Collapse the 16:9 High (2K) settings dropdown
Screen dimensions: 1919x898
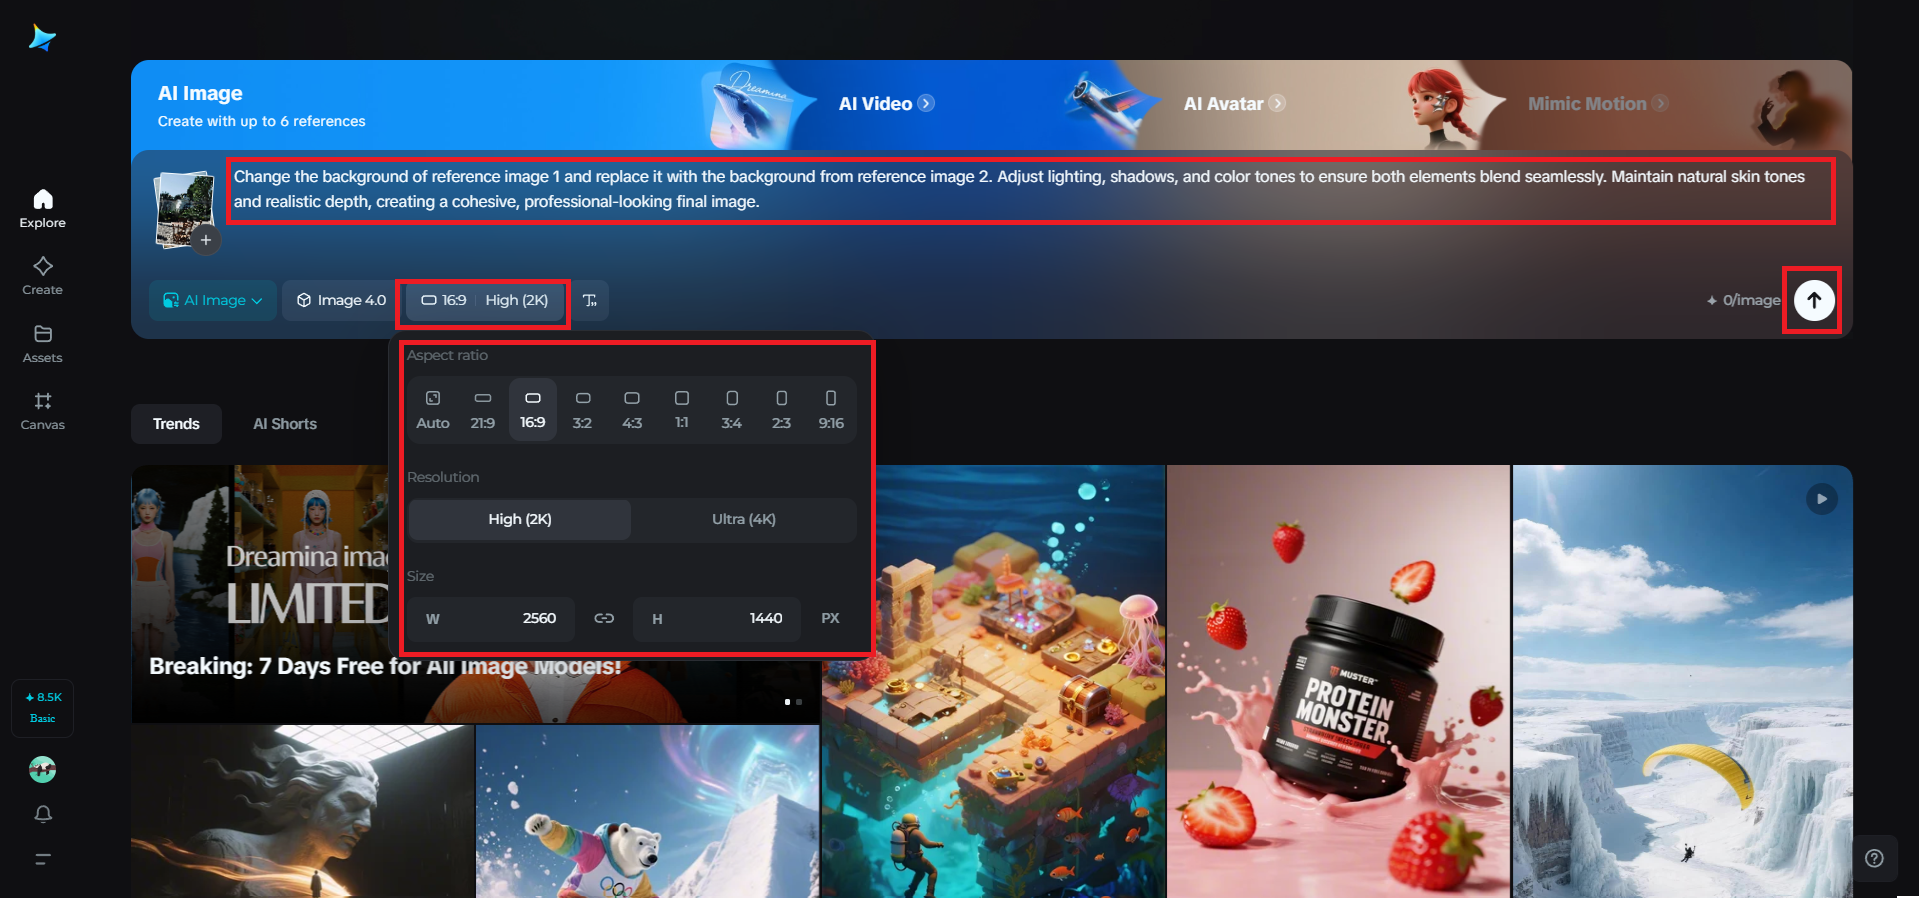point(485,300)
